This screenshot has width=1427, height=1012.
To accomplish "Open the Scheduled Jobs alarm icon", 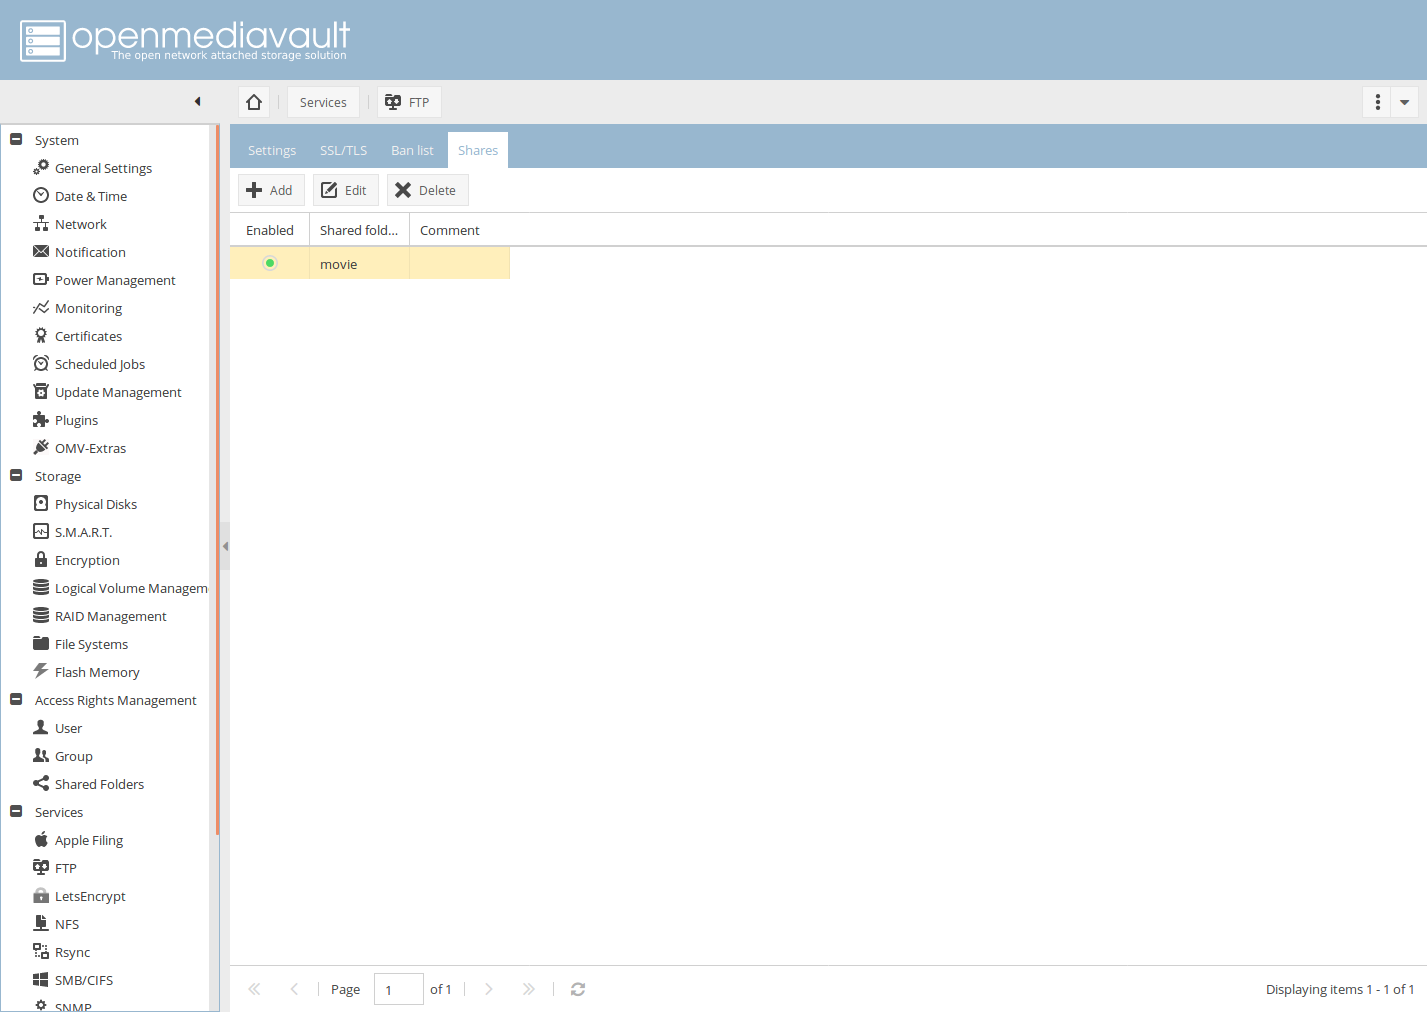I will click(41, 363).
